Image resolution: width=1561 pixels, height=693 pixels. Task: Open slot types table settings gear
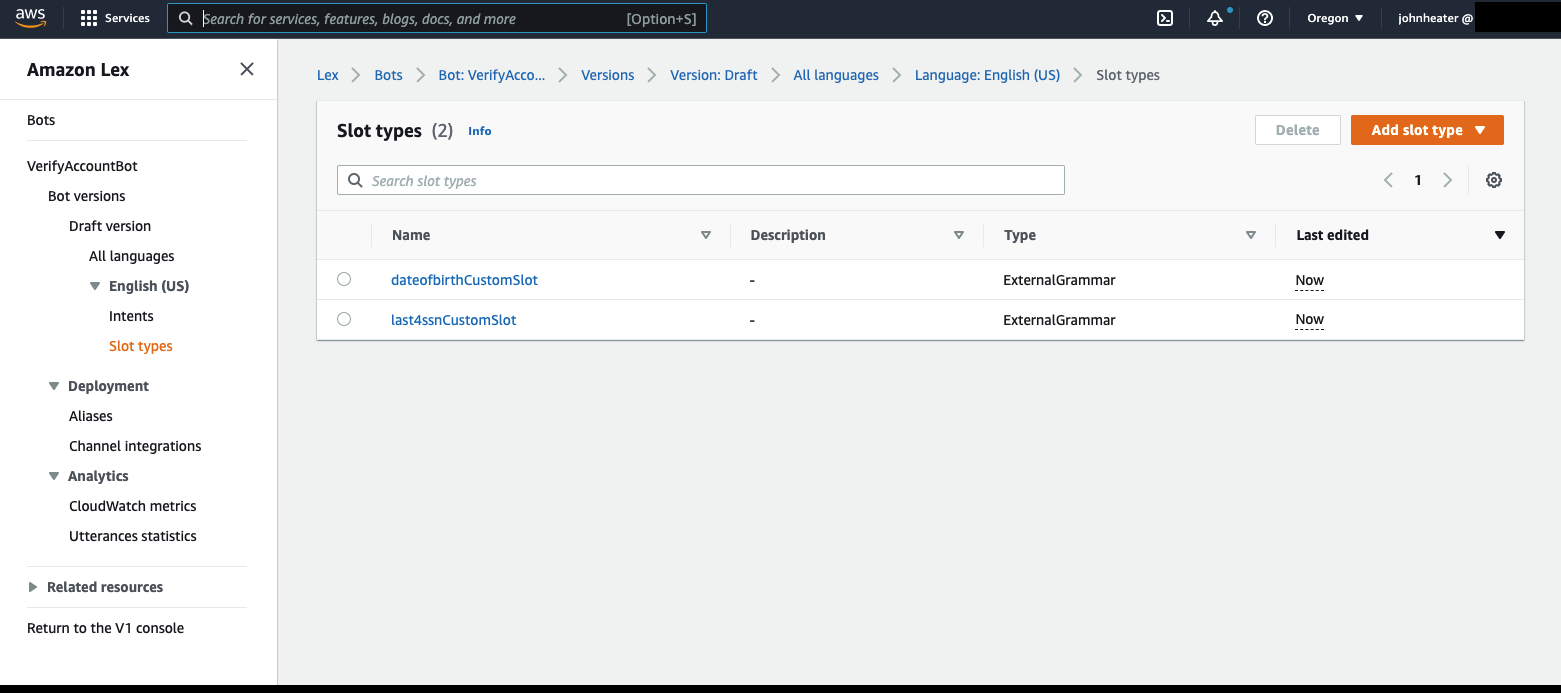pyautogui.click(x=1494, y=180)
